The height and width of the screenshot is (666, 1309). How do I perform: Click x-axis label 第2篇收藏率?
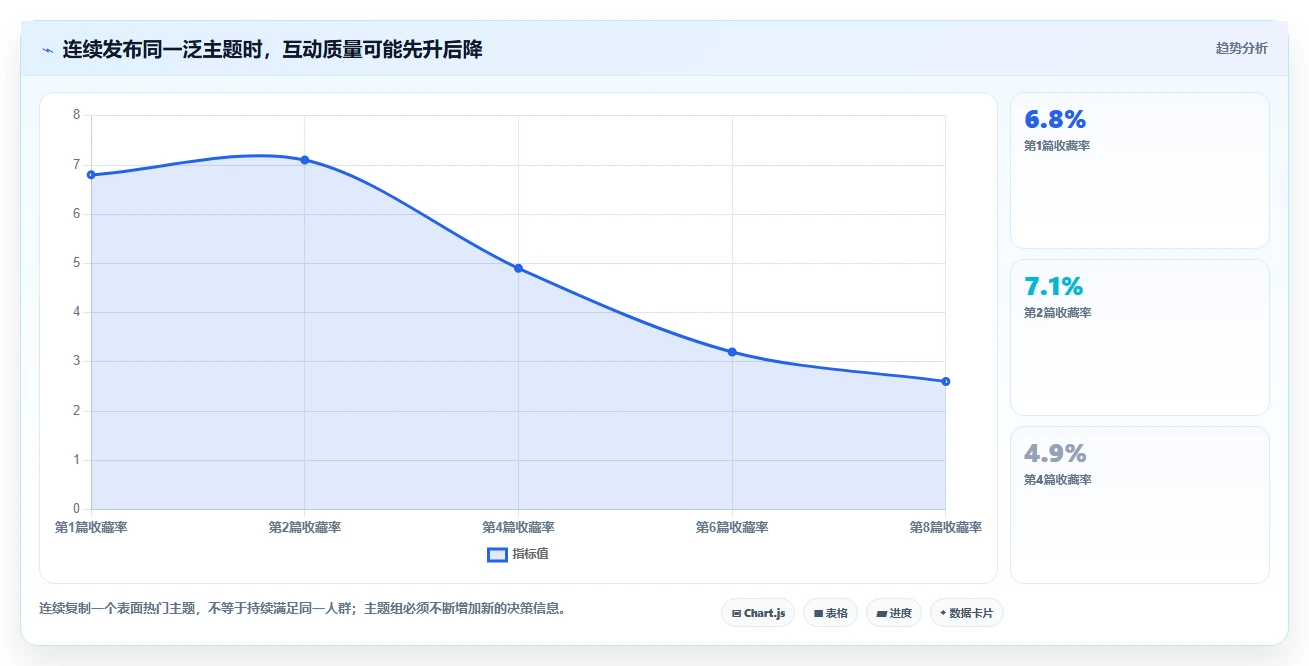pyautogui.click(x=305, y=527)
